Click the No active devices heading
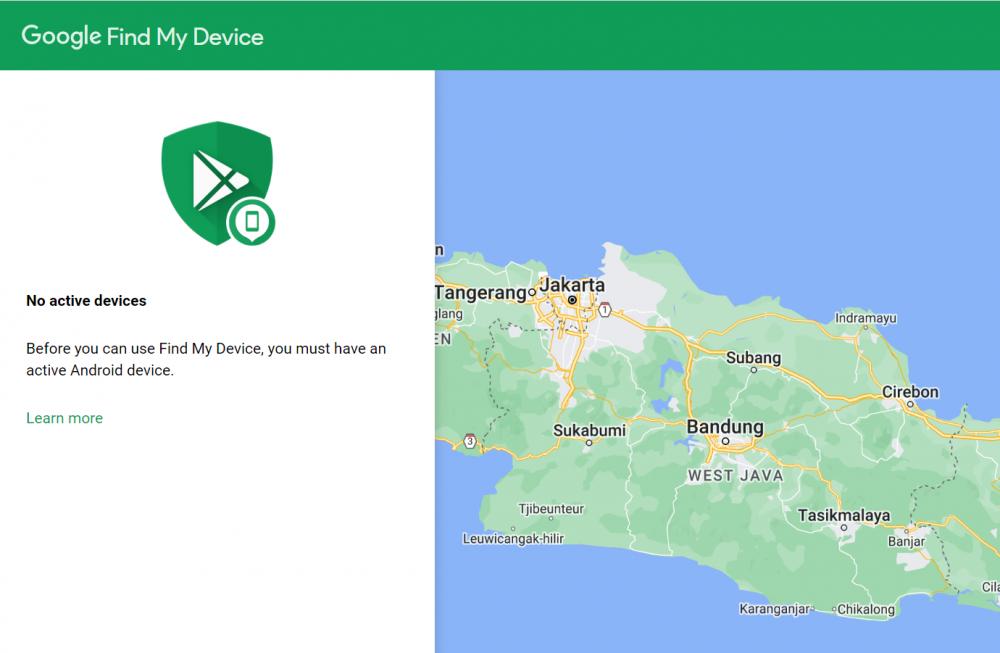 86,301
